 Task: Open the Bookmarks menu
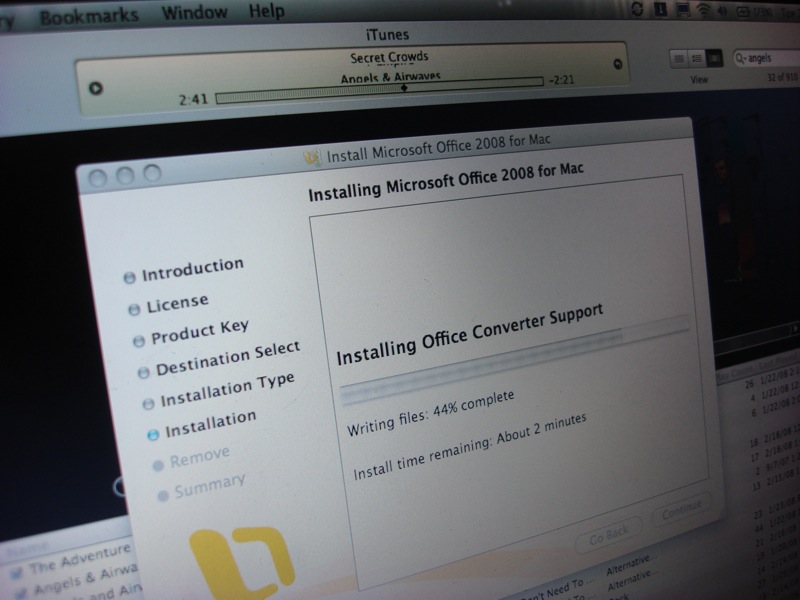tap(89, 16)
